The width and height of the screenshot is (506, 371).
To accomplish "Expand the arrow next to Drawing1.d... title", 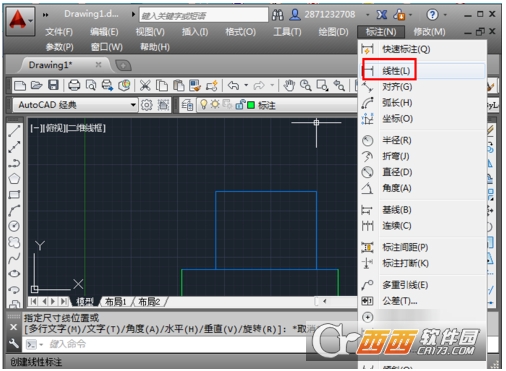I will coord(133,14).
